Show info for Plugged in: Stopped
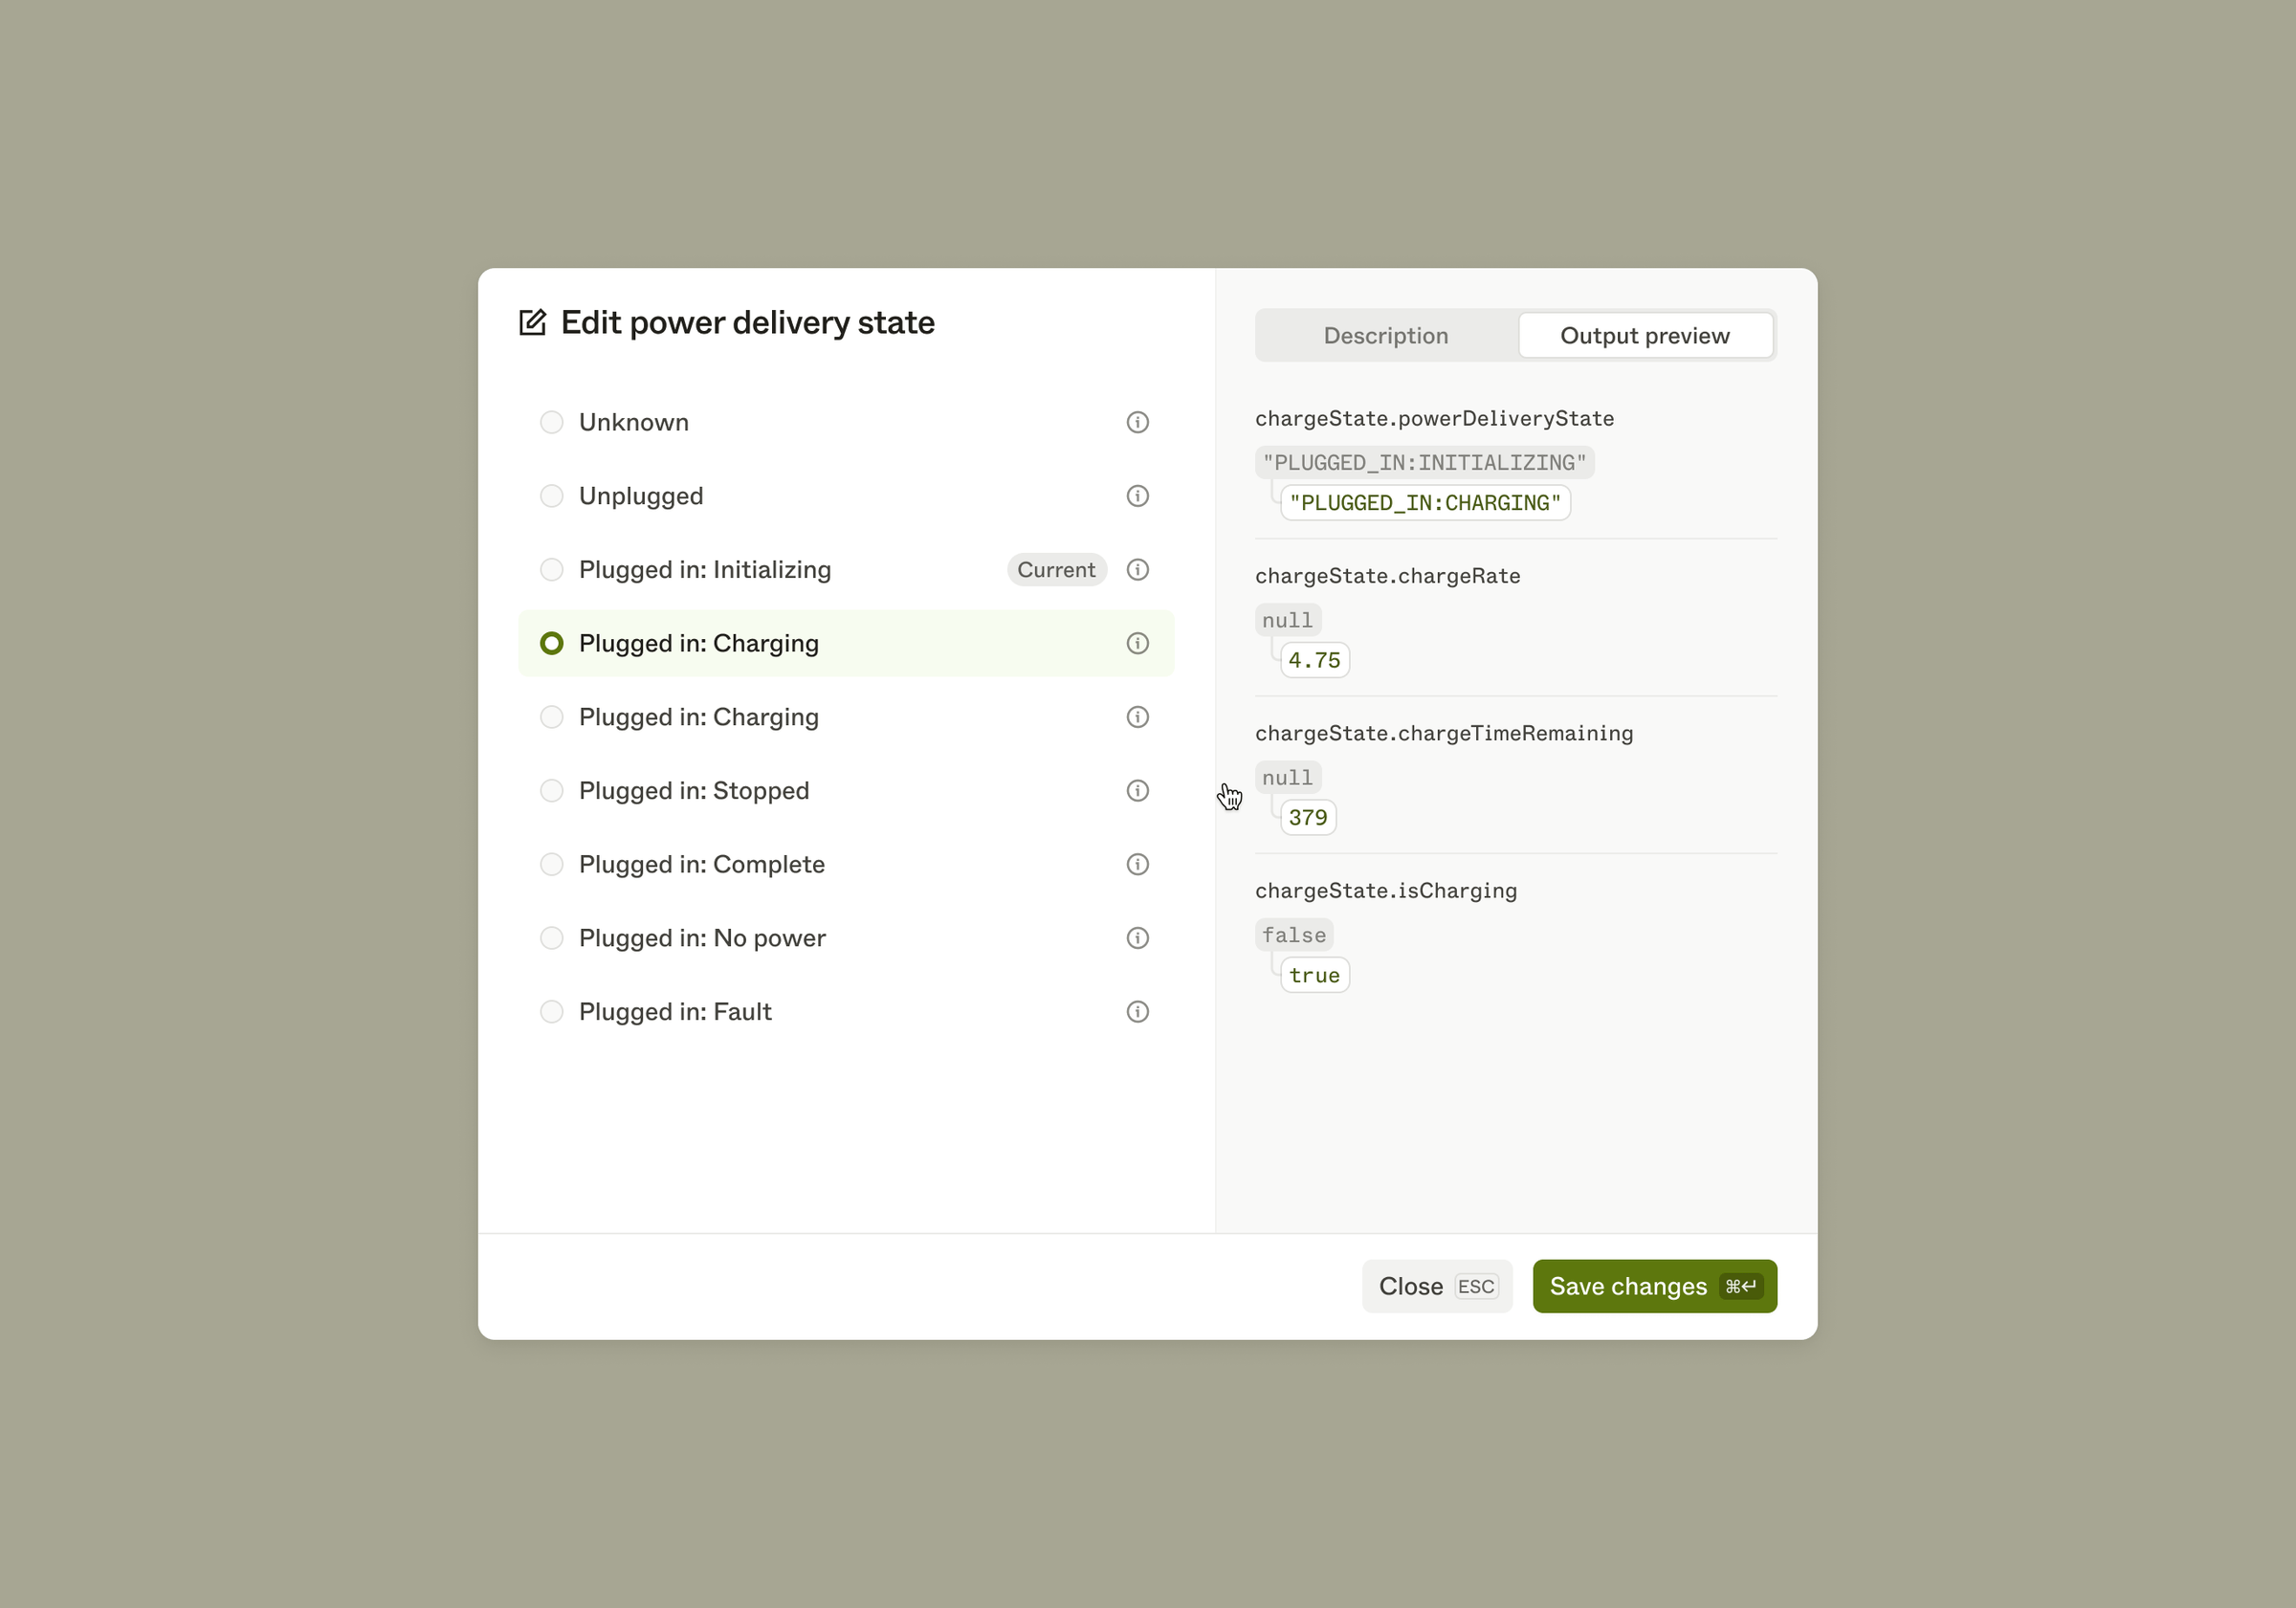Image resolution: width=2296 pixels, height=1608 pixels. (1137, 791)
